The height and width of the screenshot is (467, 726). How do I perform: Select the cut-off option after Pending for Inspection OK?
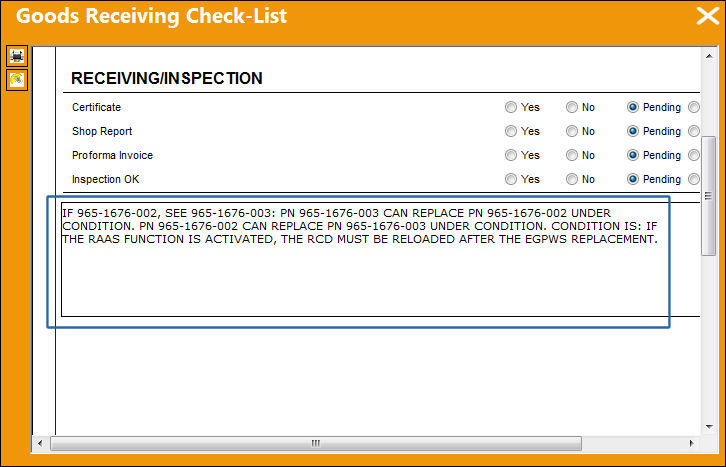tap(694, 180)
